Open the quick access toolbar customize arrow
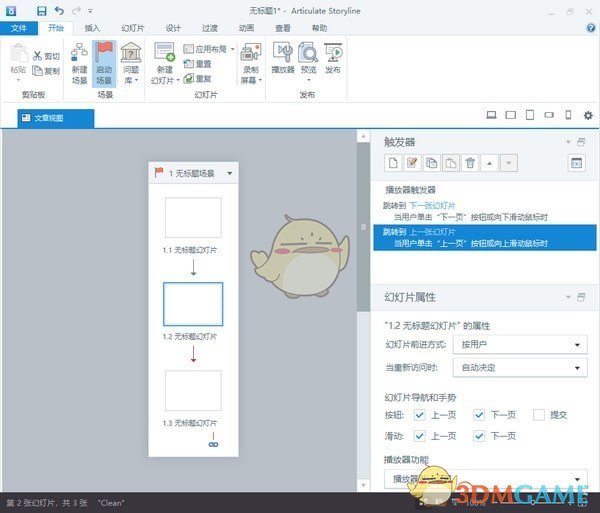This screenshot has height=513, width=600. click(x=90, y=11)
